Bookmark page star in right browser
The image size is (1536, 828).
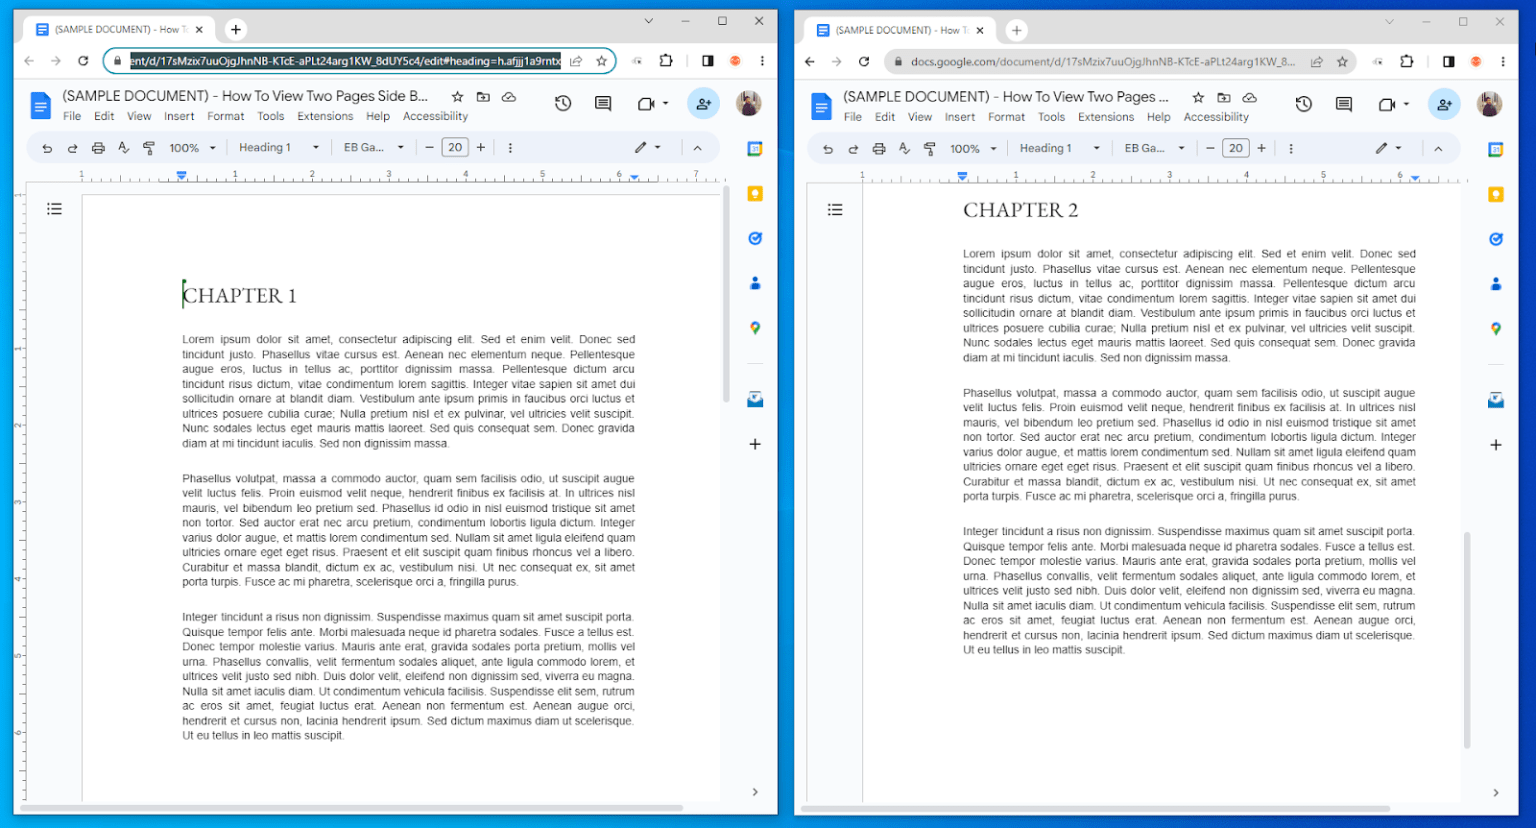tap(1343, 62)
